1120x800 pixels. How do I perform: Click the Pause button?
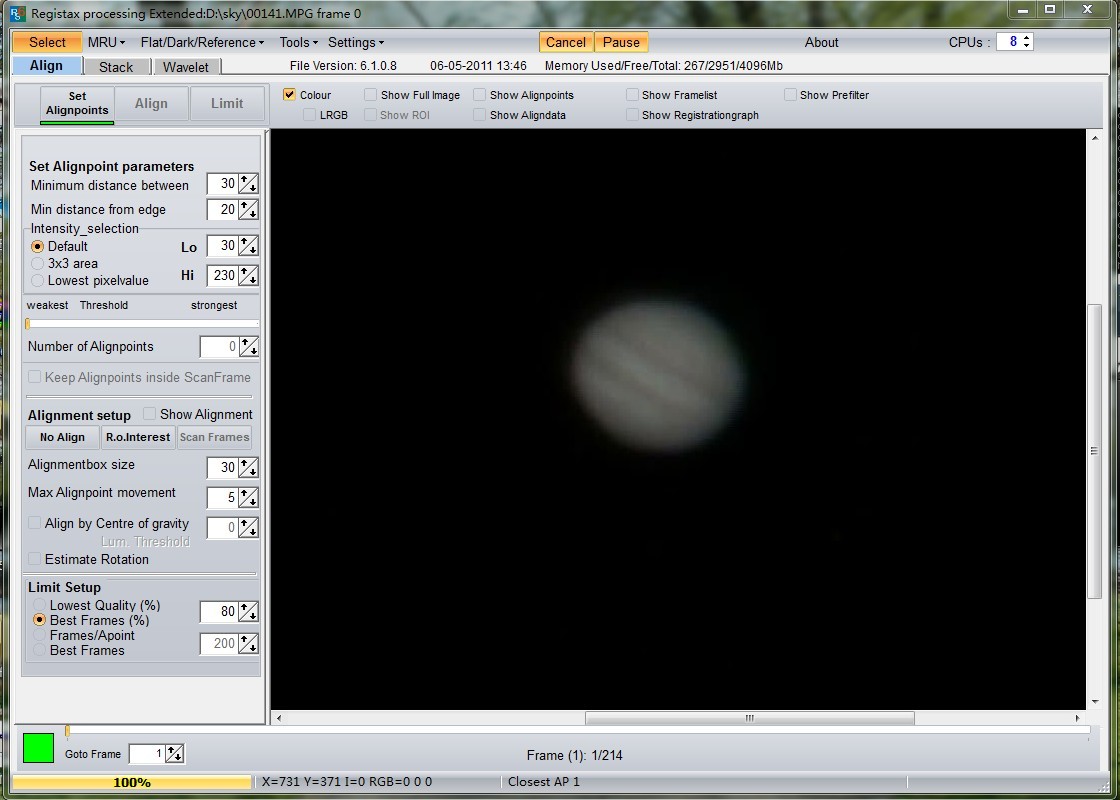point(621,42)
